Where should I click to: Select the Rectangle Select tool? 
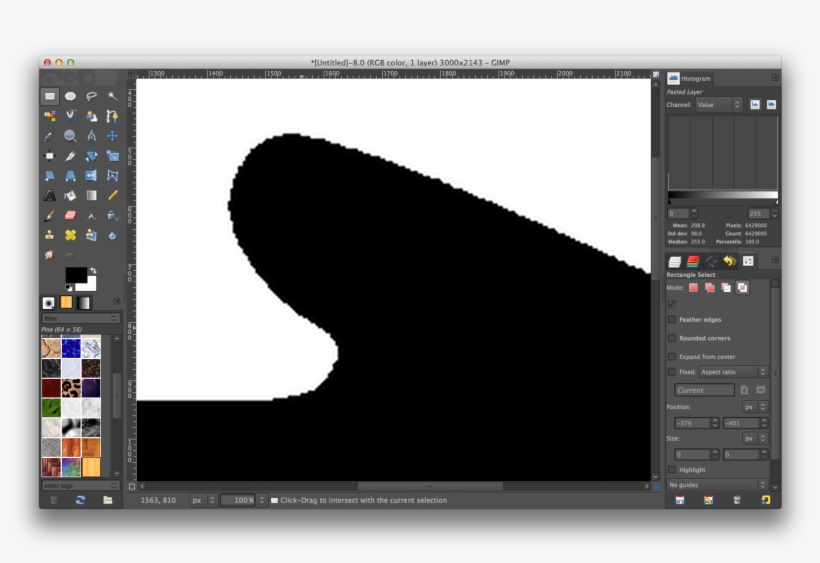click(x=50, y=96)
